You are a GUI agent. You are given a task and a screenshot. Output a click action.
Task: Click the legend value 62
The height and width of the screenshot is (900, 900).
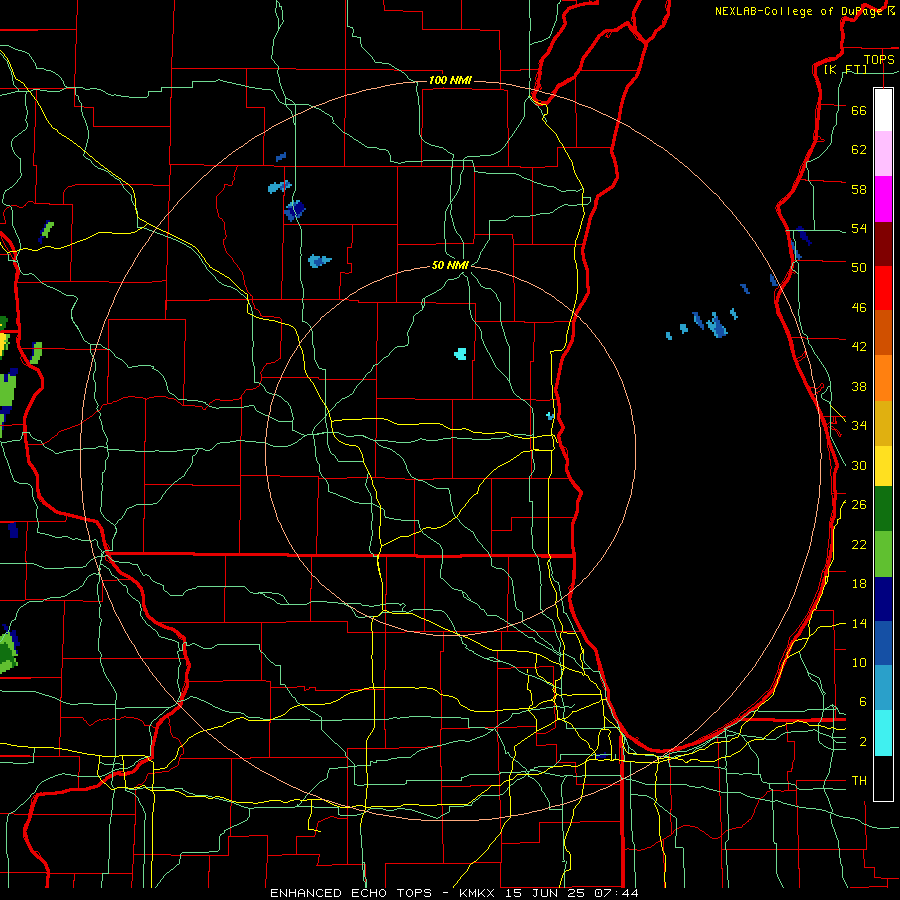859,150
